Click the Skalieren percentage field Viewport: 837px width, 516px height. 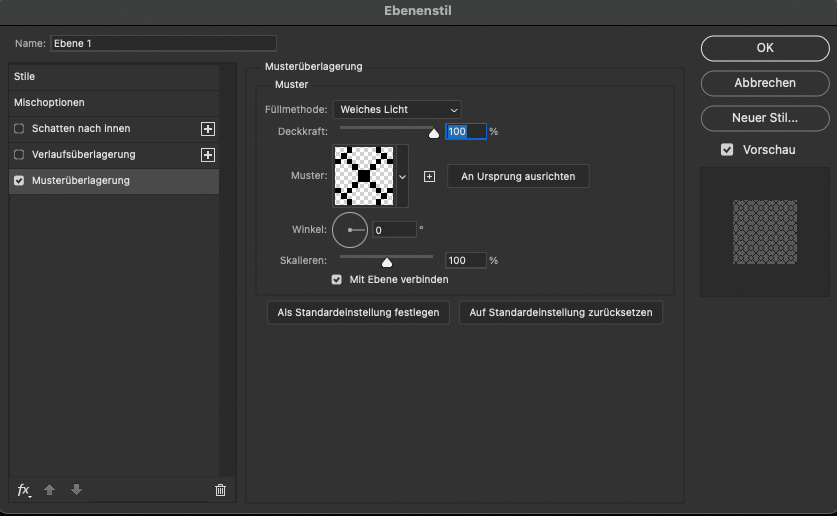coord(465,260)
